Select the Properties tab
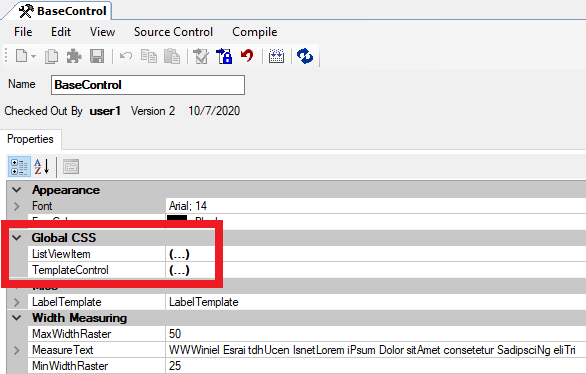586x374 pixels. pyautogui.click(x=30, y=139)
